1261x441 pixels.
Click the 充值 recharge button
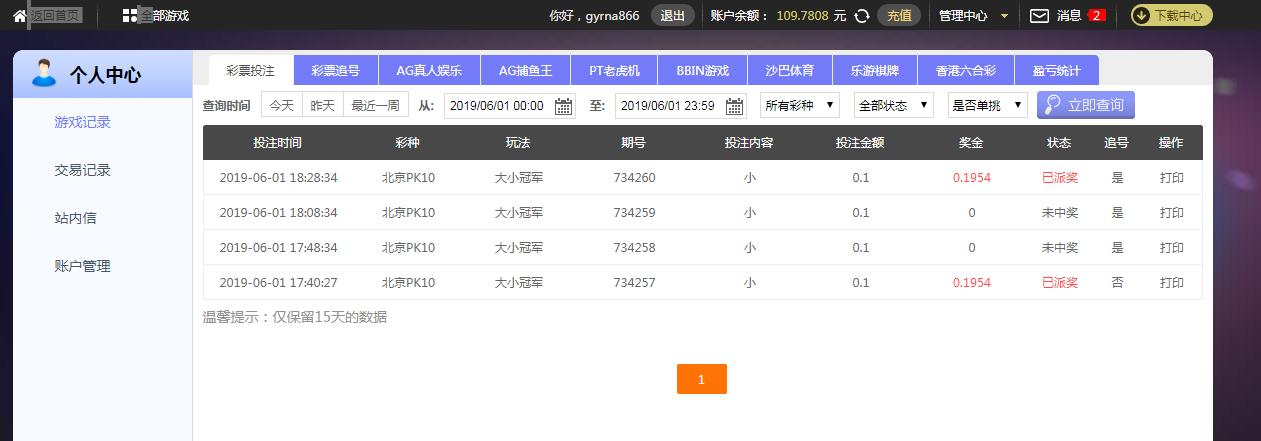(899, 16)
